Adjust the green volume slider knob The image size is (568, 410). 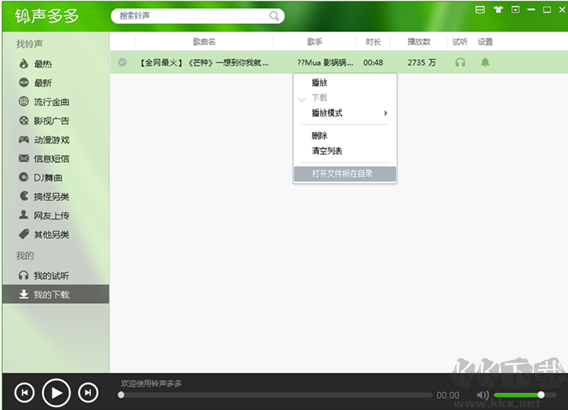point(541,395)
